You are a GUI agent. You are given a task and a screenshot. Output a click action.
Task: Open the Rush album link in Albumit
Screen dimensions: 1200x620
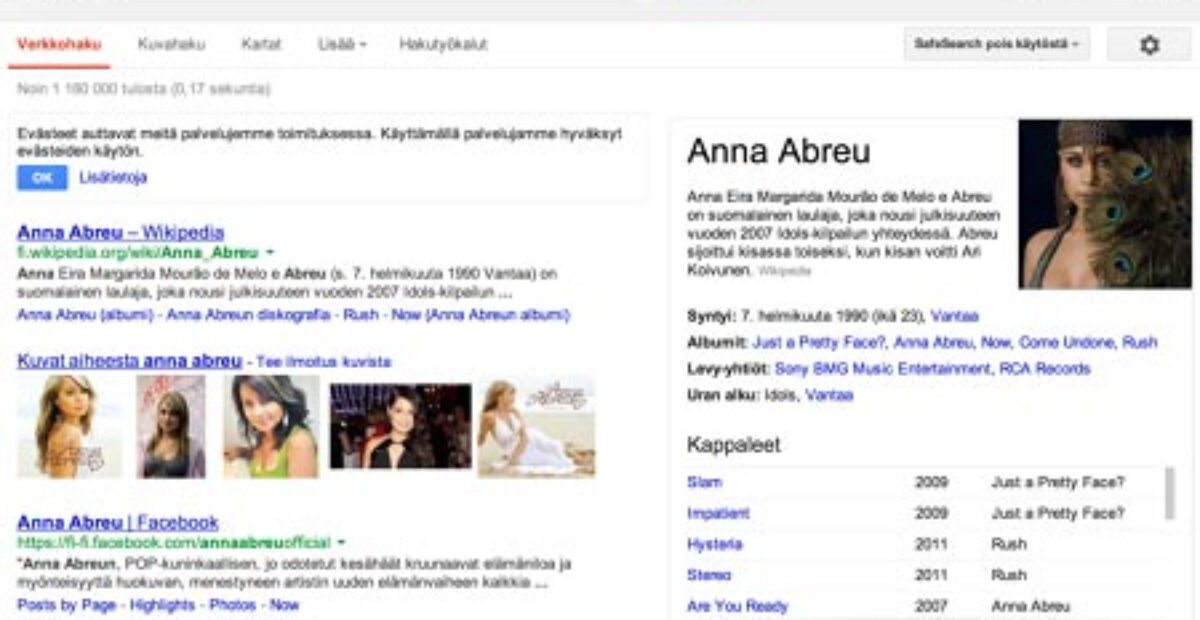(x=1139, y=342)
